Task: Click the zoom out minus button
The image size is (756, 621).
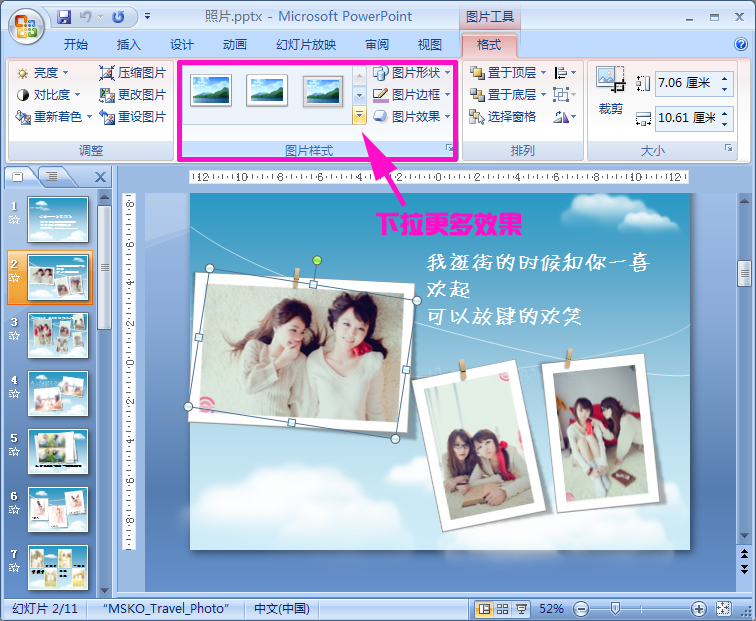Action: 582,609
